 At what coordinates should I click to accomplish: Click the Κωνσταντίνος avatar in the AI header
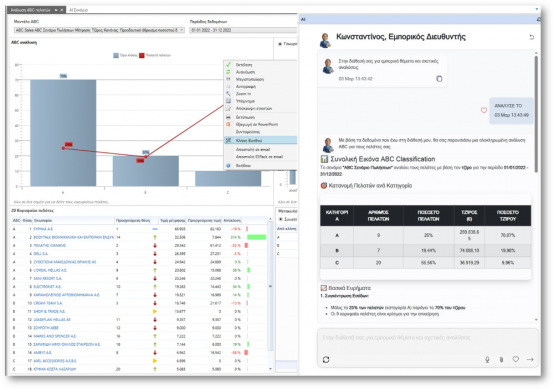(325, 40)
